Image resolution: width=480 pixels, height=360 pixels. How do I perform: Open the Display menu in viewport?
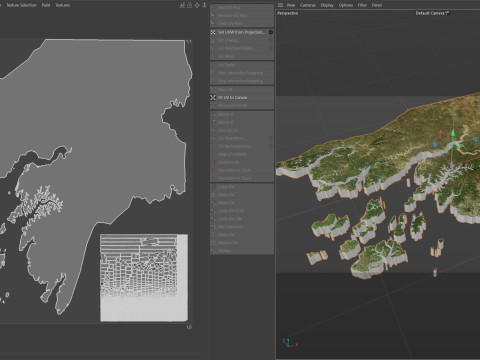pos(327,5)
